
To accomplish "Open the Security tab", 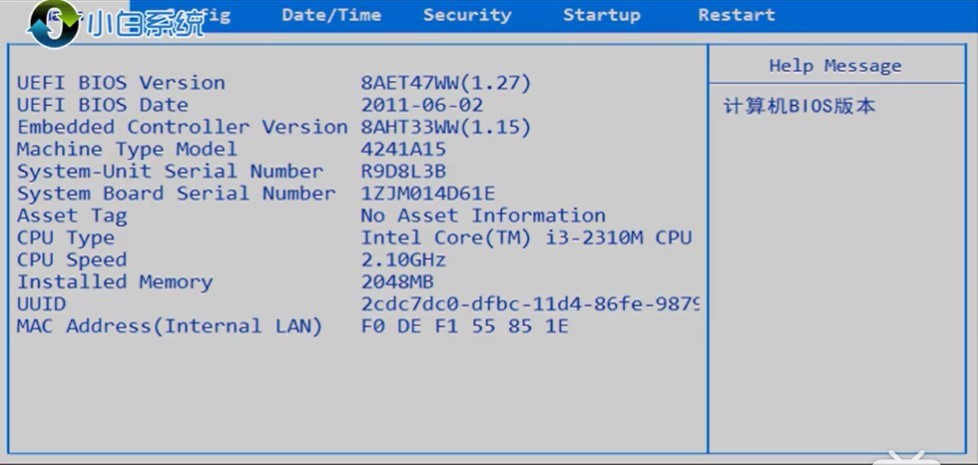I will [x=467, y=15].
